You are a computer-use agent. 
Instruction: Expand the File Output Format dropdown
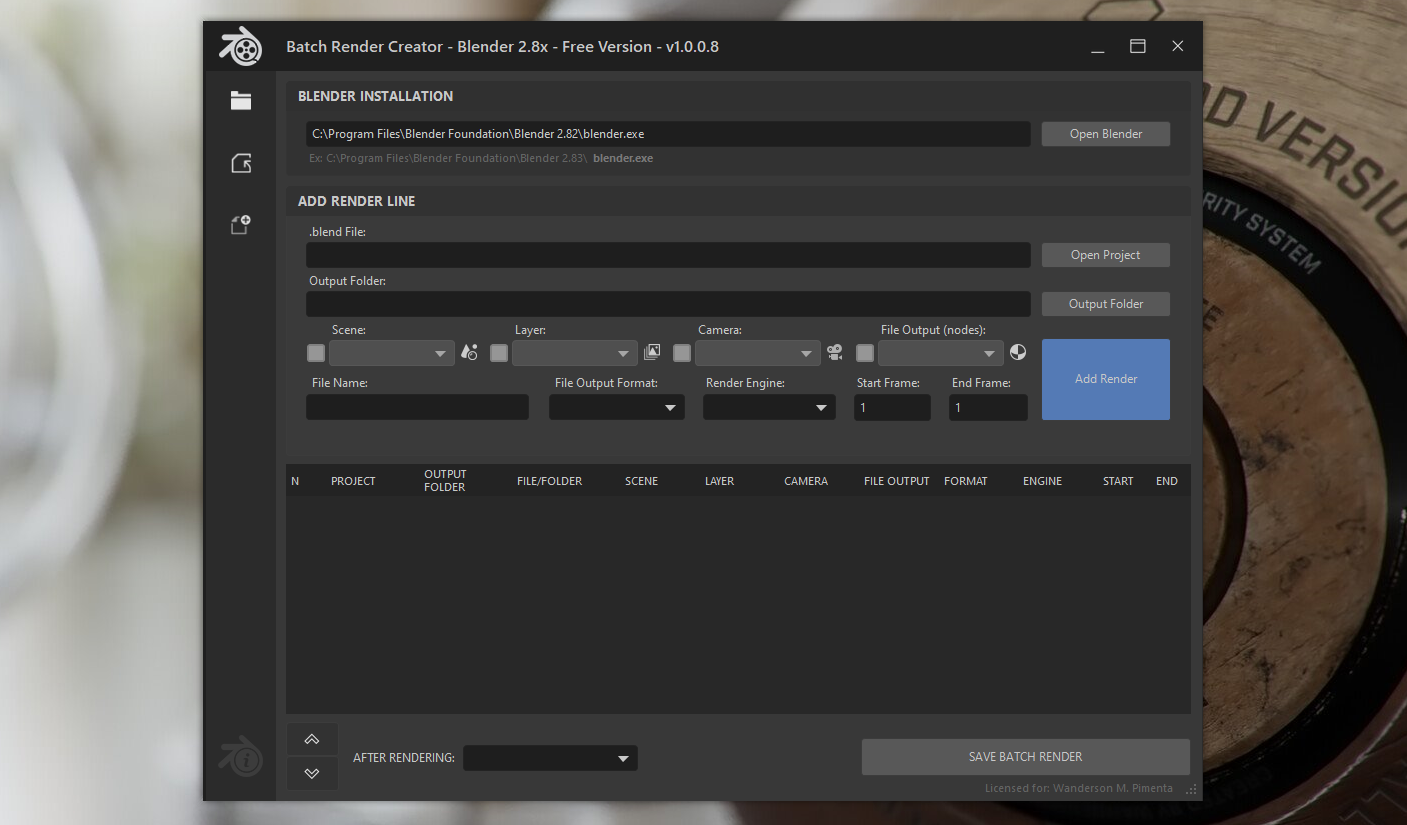point(616,407)
